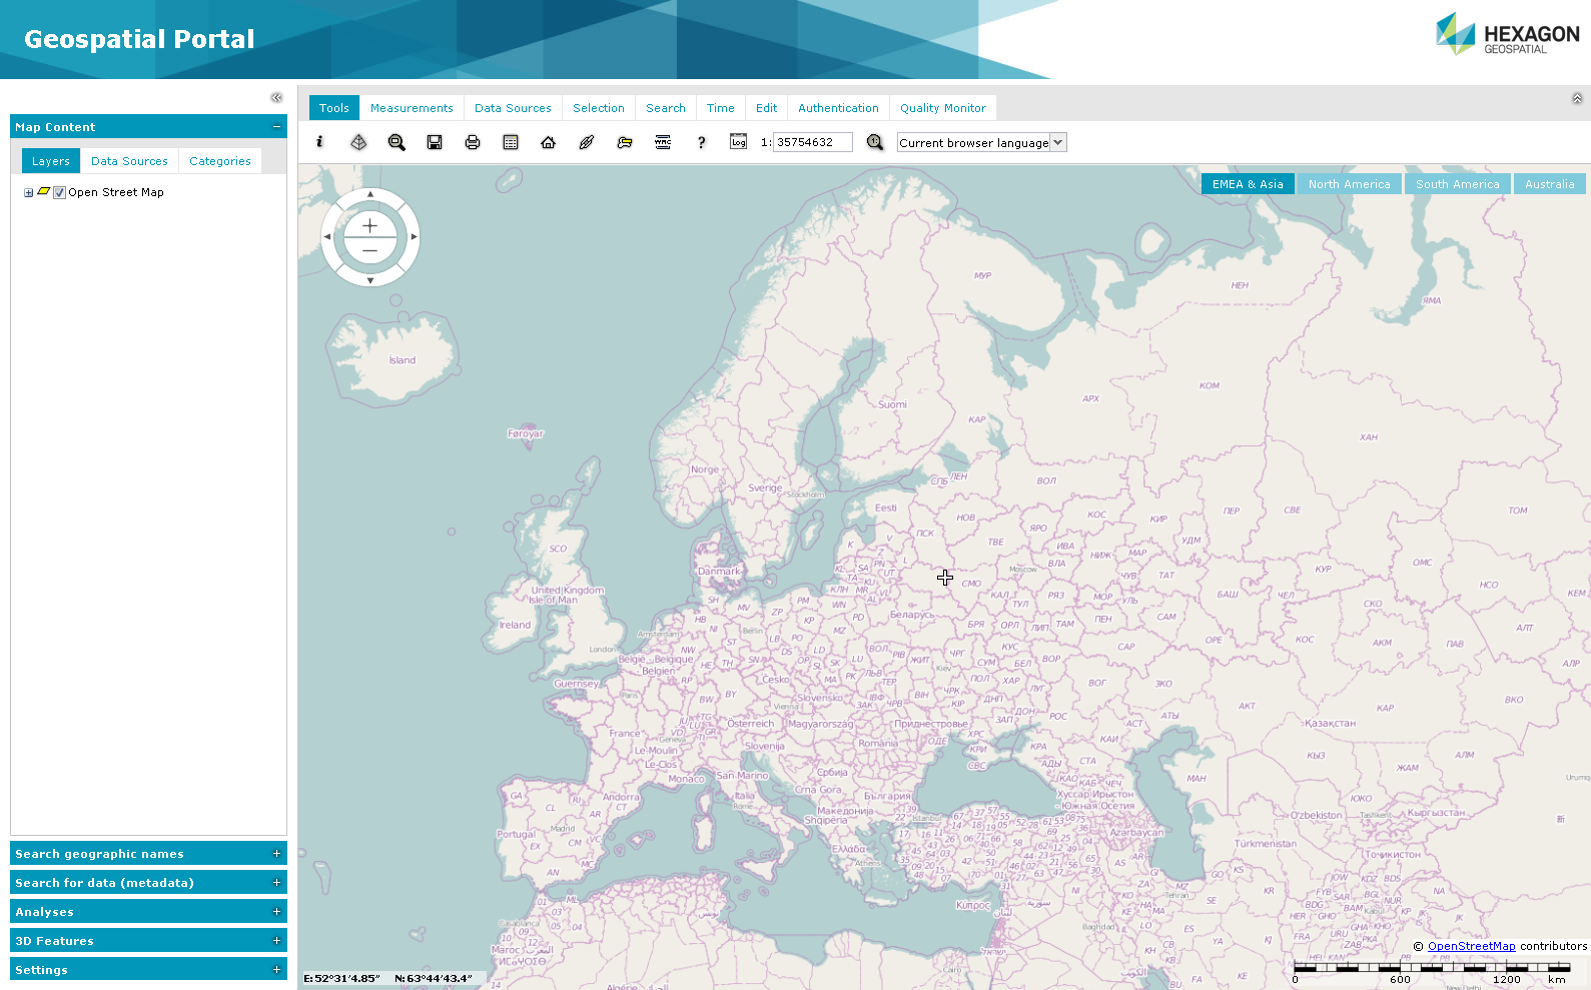Collapse the left sidebar with double chevron

tap(276, 97)
